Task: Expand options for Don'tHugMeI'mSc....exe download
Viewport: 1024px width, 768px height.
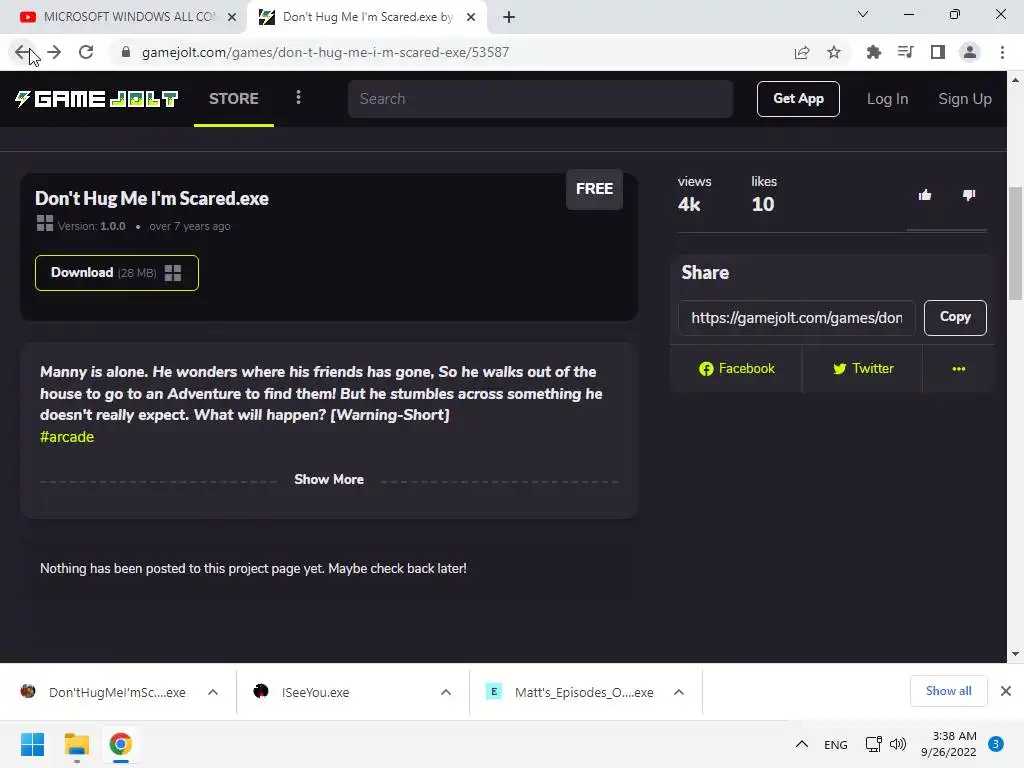Action: 213,692
